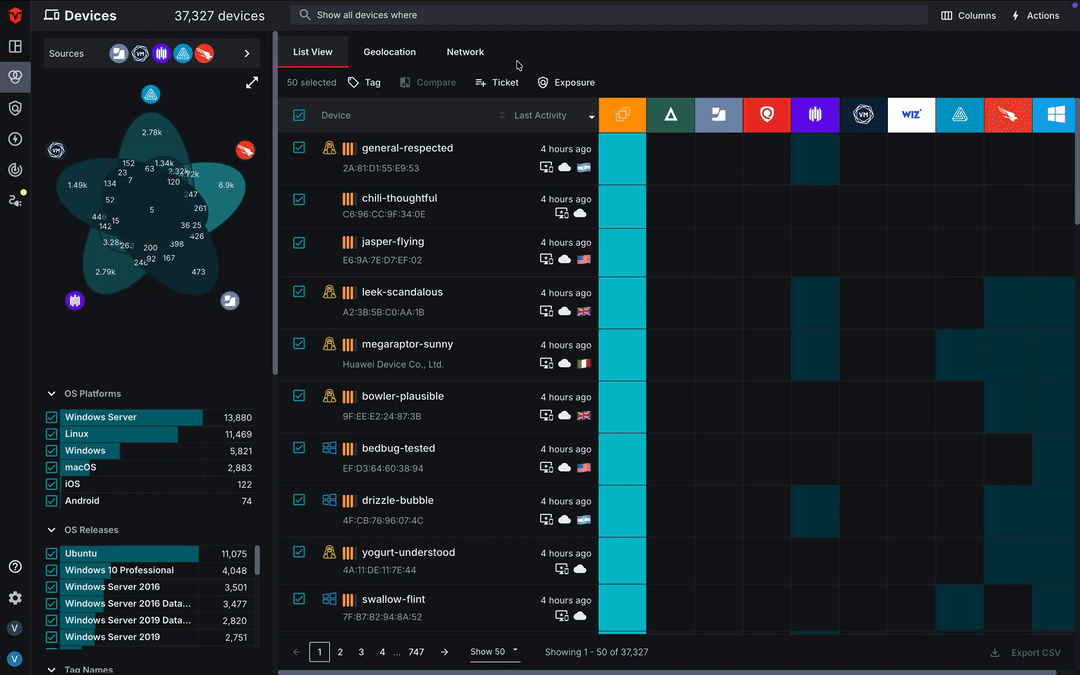The height and width of the screenshot is (675, 1080).
Task: Click the macOS filter bar
Action: [132, 468]
